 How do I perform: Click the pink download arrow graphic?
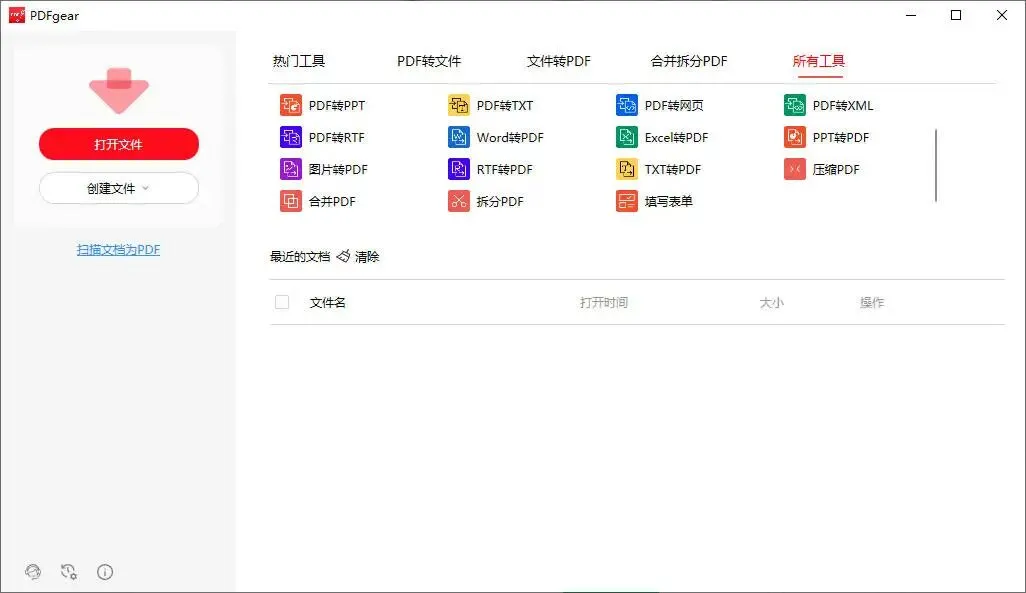(118, 90)
